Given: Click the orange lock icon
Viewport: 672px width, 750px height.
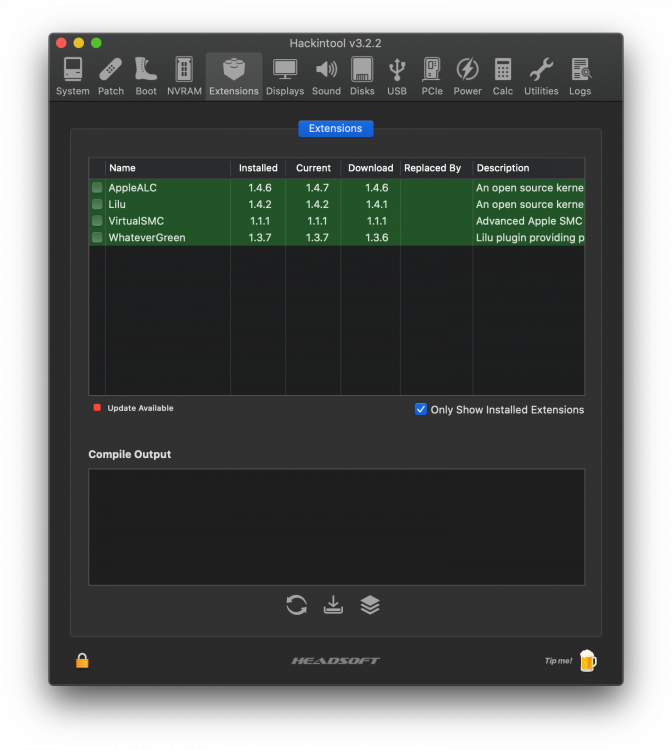Looking at the screenshot, I should point(82,661).
